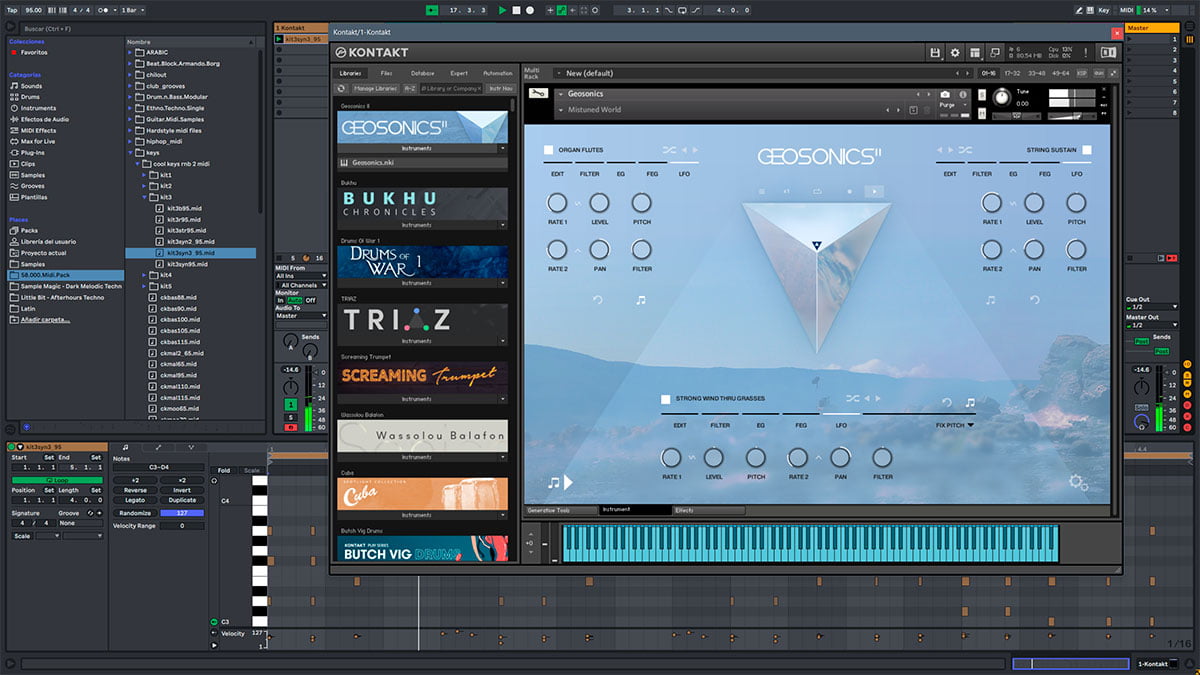Toggle the MIDI map mode button

point(1127,10)
